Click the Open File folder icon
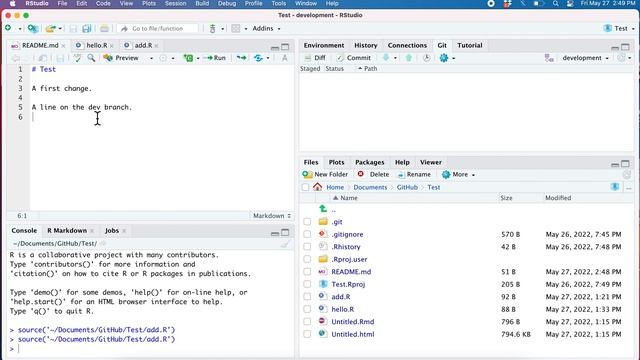Screen dimensions: 640x360 point(50,28)
